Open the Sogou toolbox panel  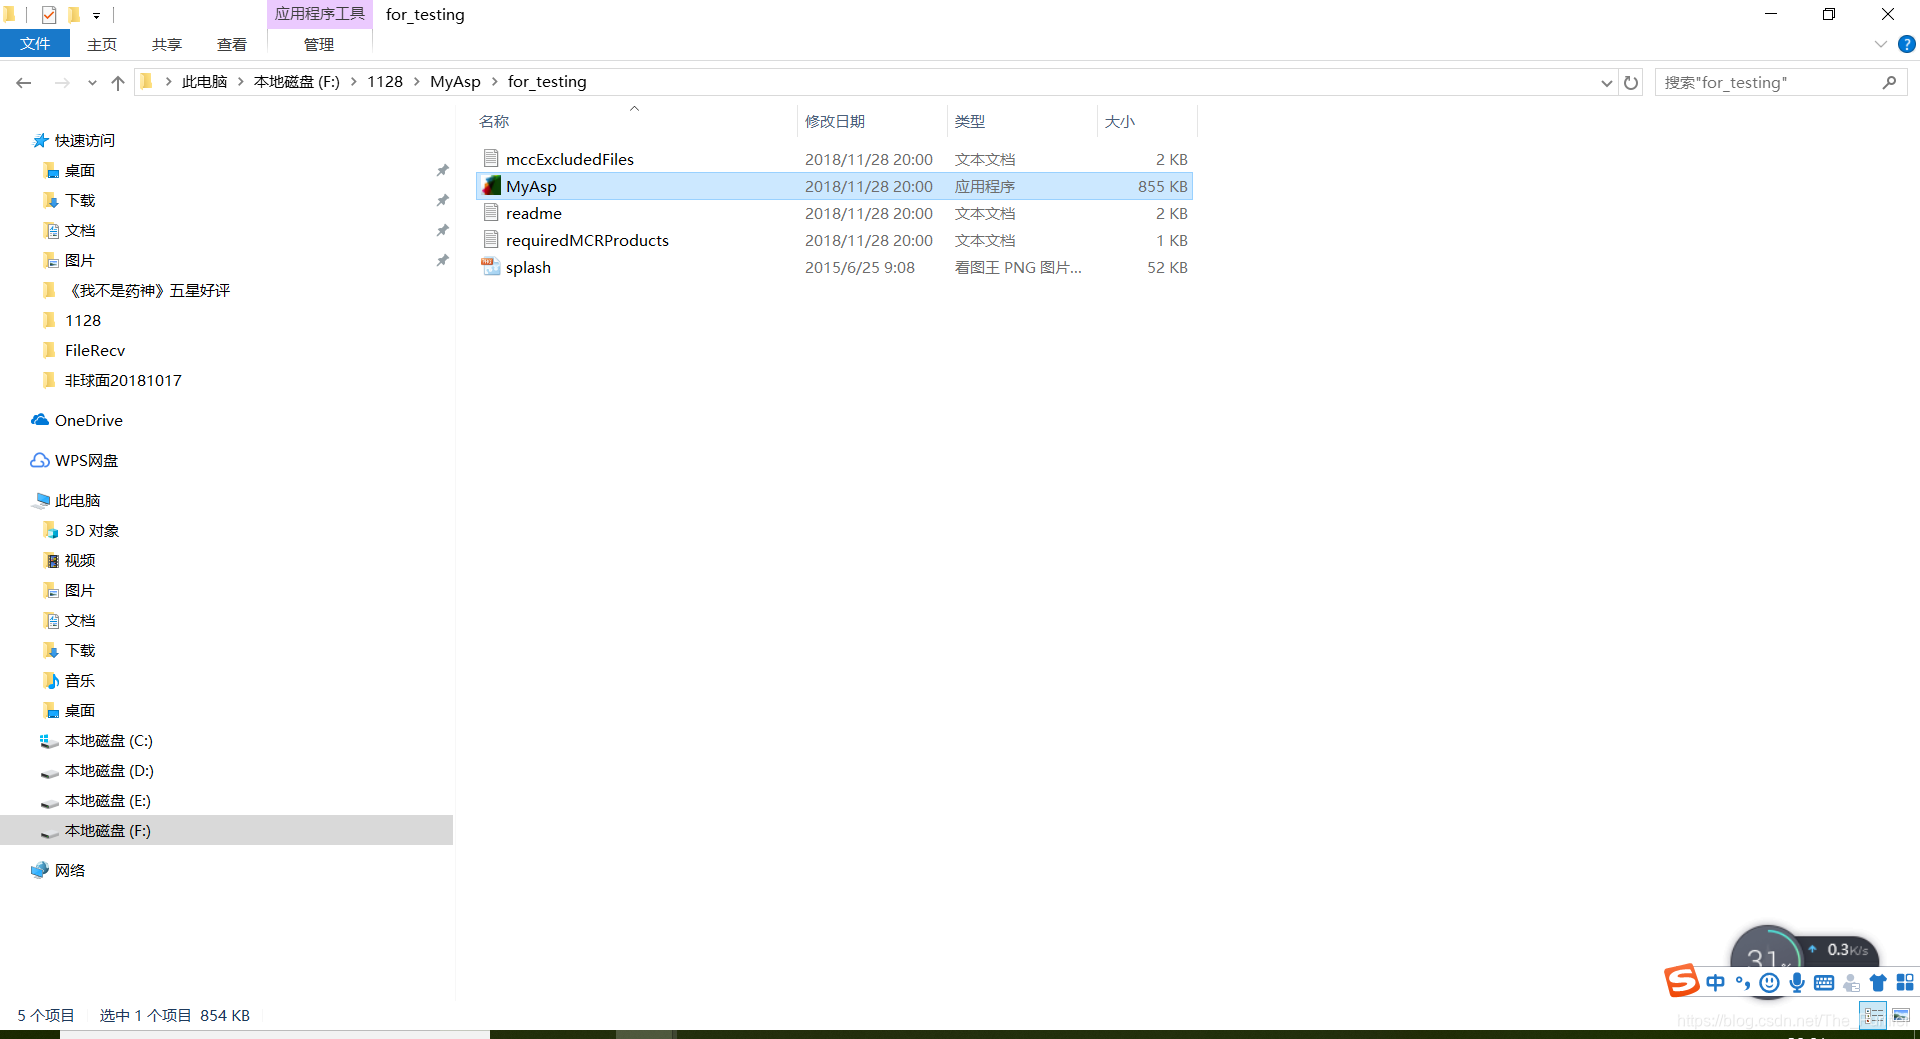[x=1908, y=983]
